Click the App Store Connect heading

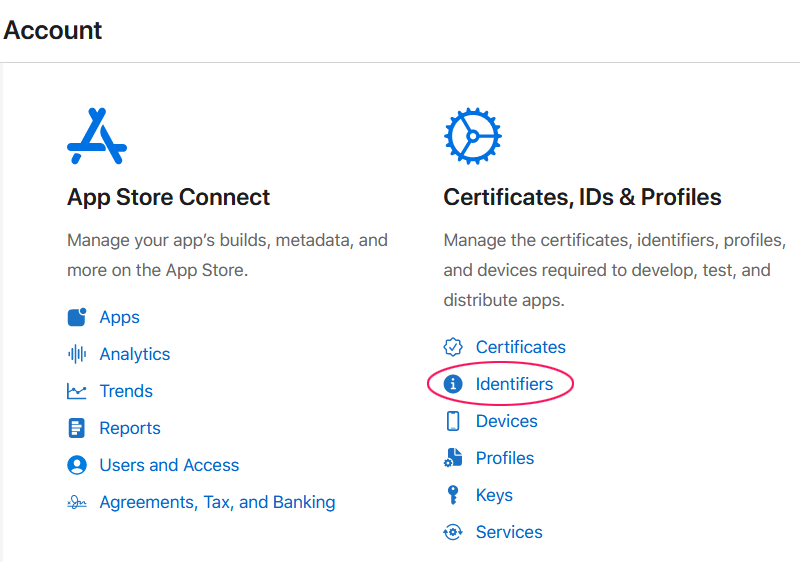coord(168,198)
